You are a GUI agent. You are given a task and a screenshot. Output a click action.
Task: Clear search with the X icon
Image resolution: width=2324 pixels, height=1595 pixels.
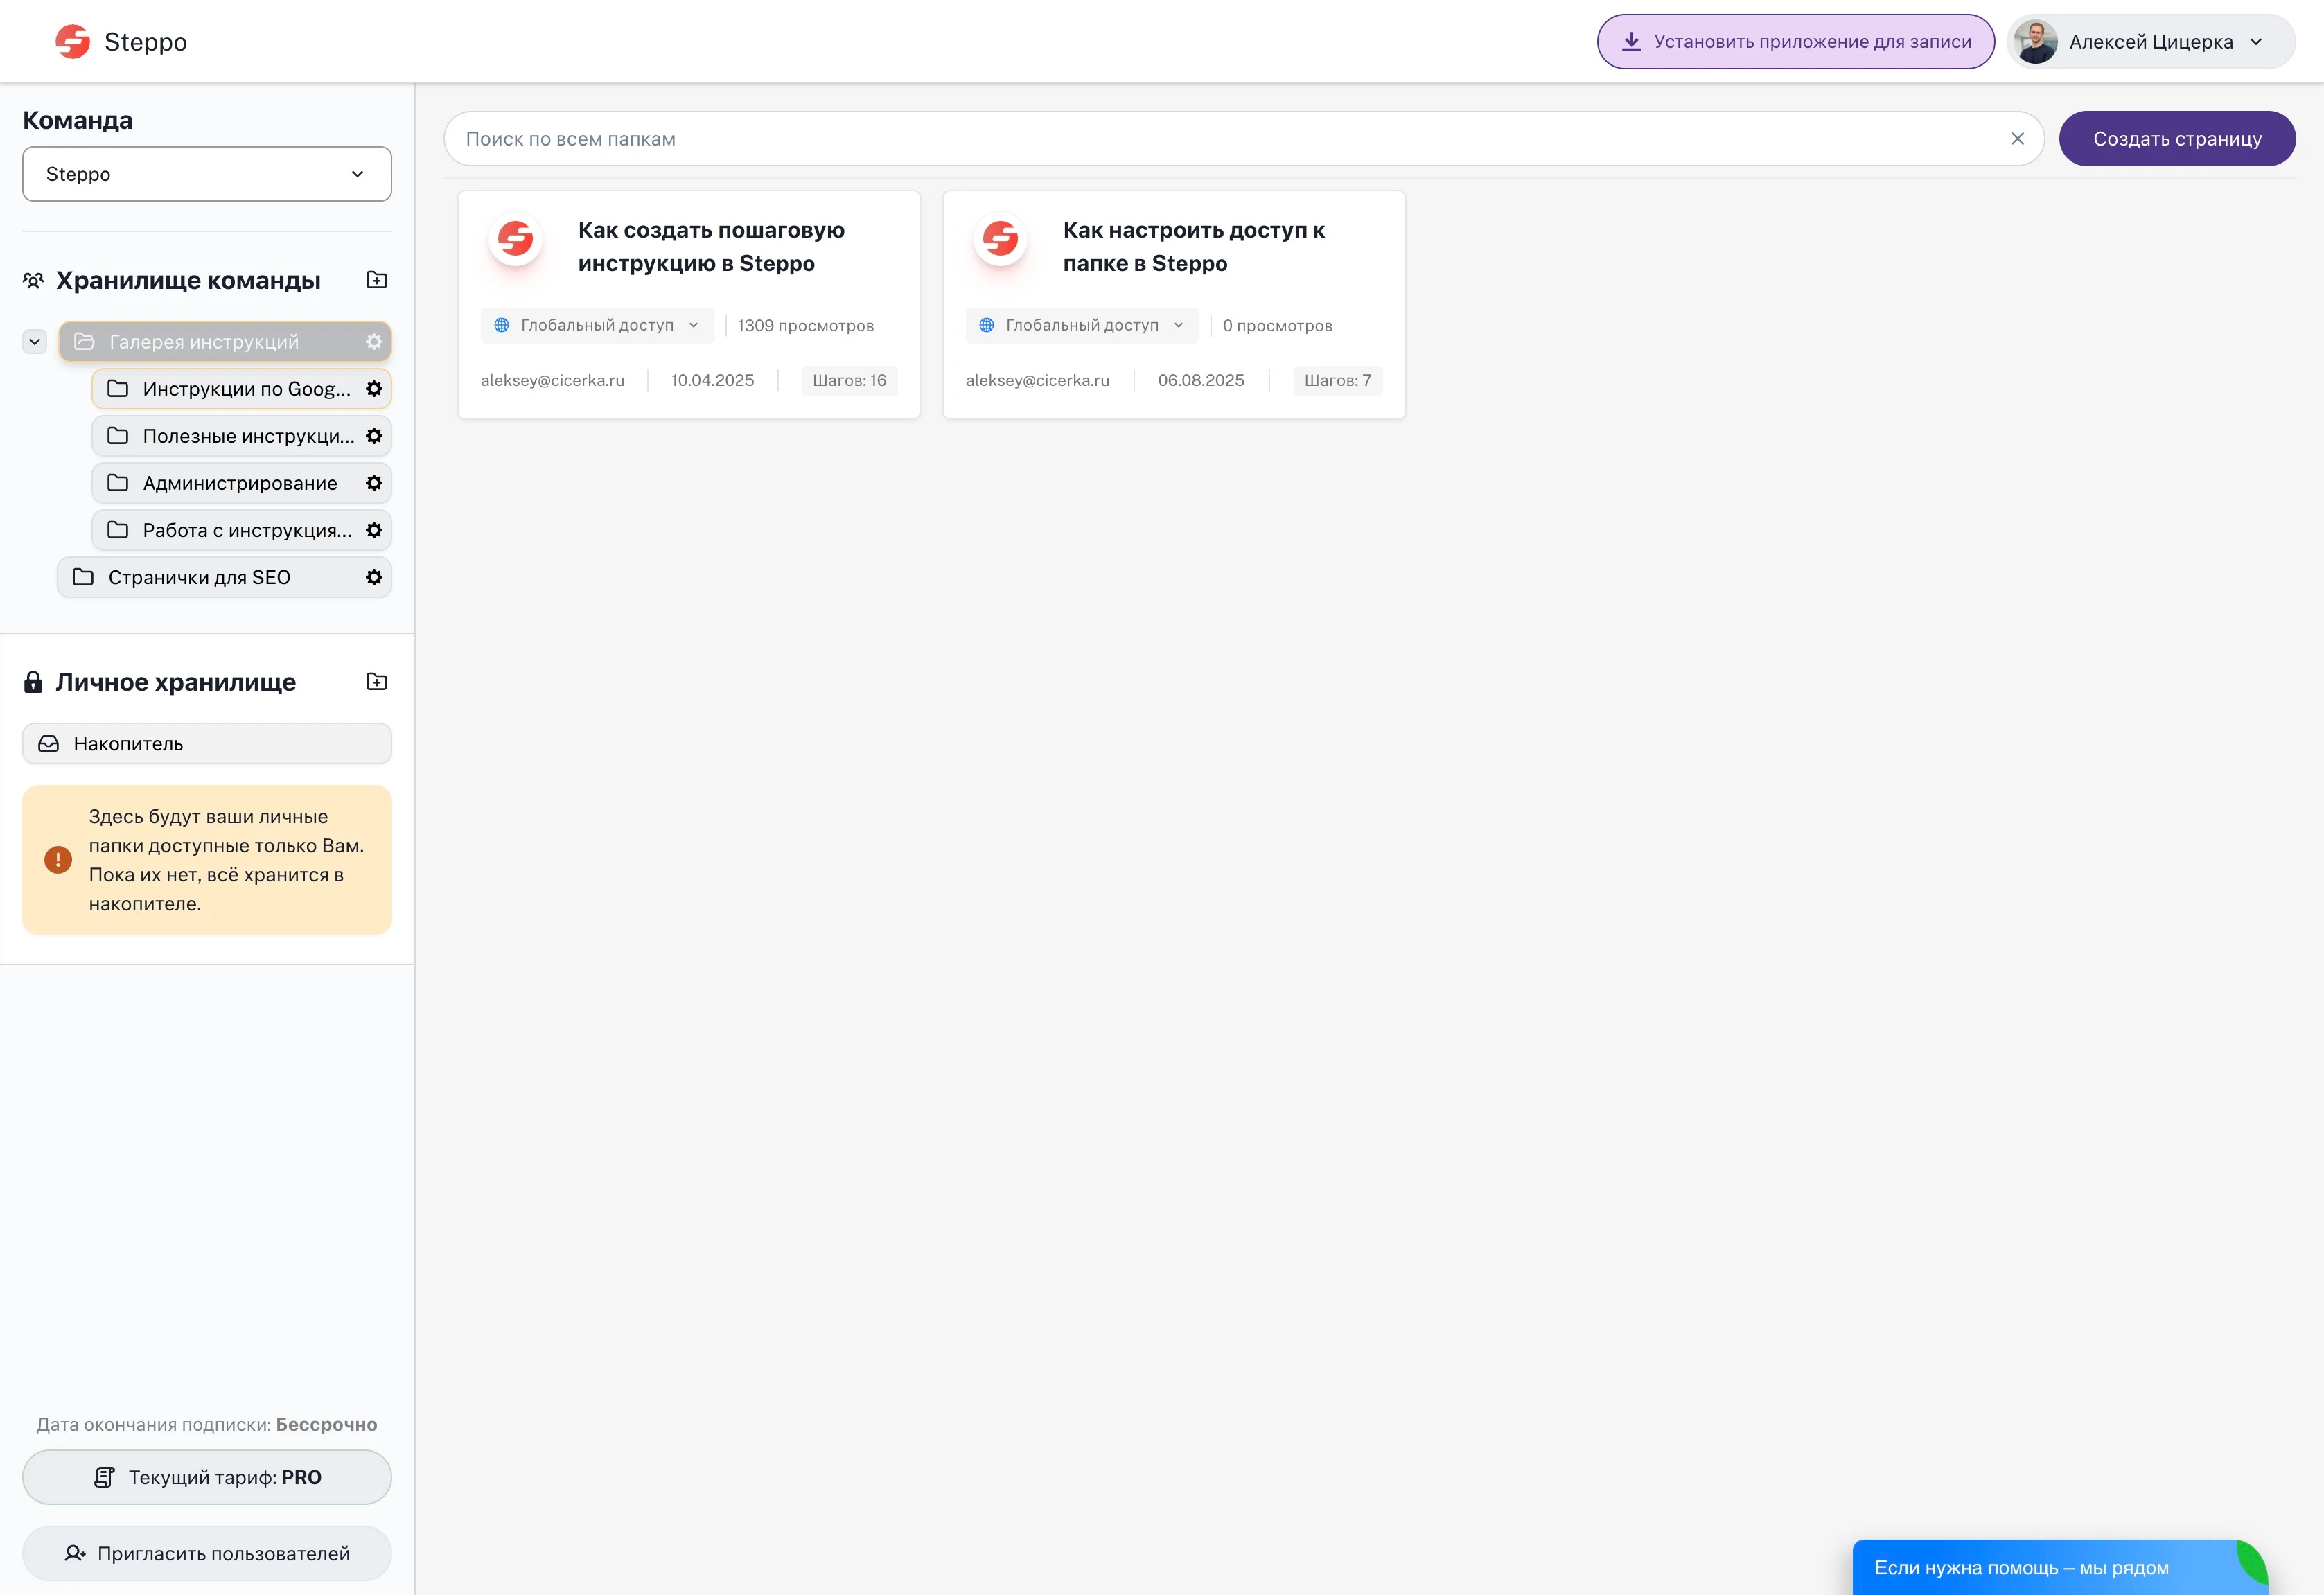tap(2017, 139)
